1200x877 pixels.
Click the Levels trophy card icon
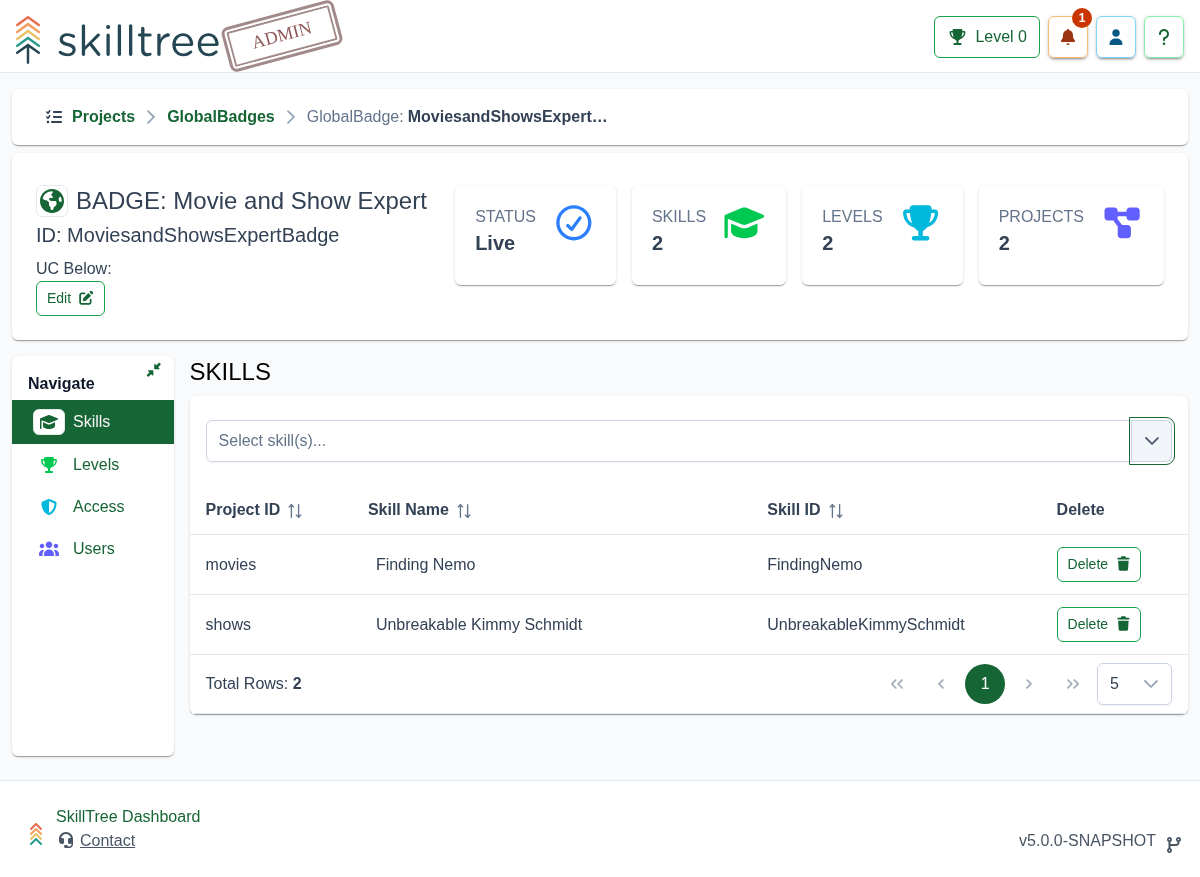pyautogui.click(x=920, y=223)
